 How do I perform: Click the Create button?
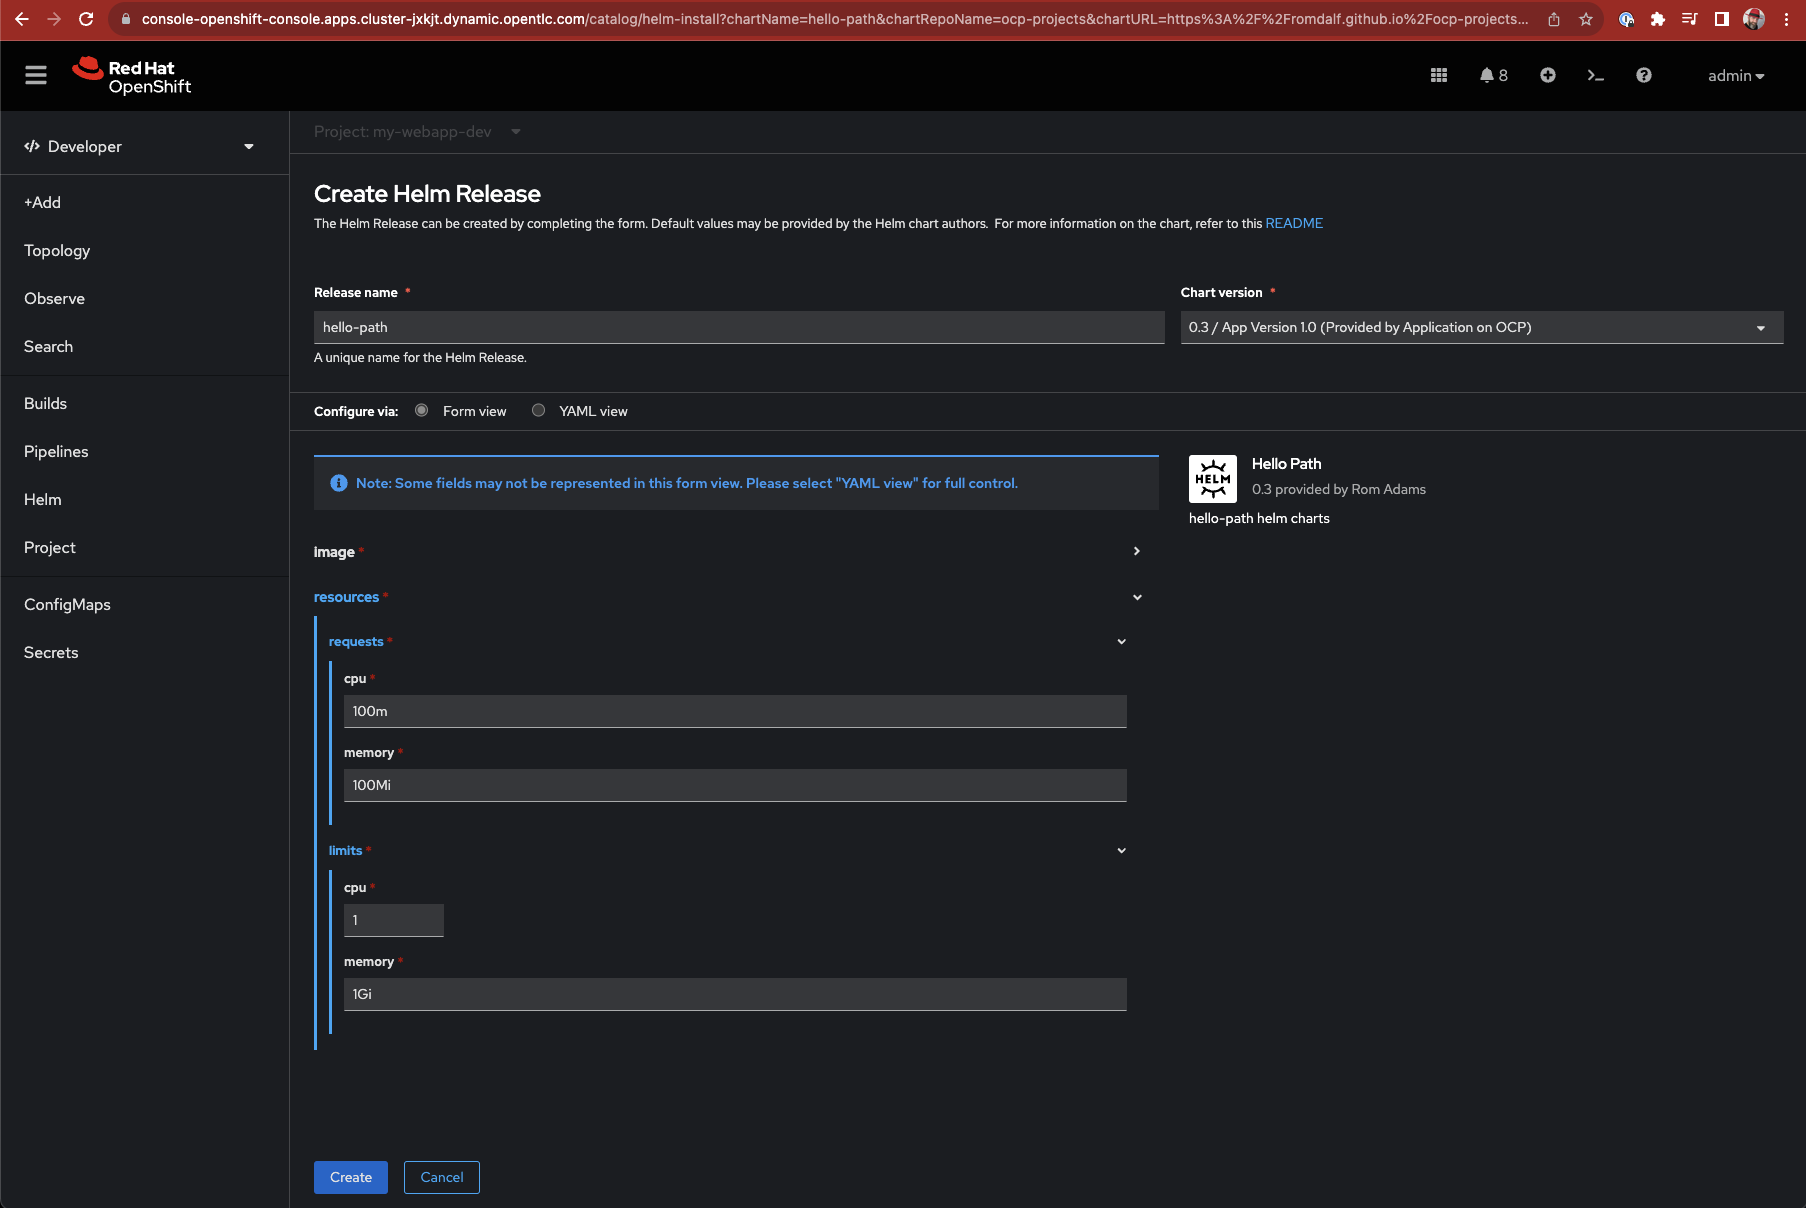tap(350, 1177)
